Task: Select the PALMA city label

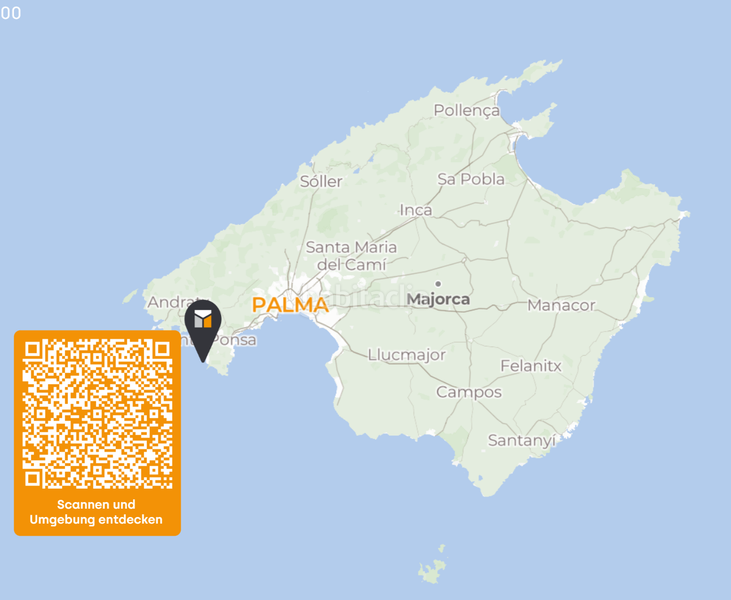Action: pos(290,305)
